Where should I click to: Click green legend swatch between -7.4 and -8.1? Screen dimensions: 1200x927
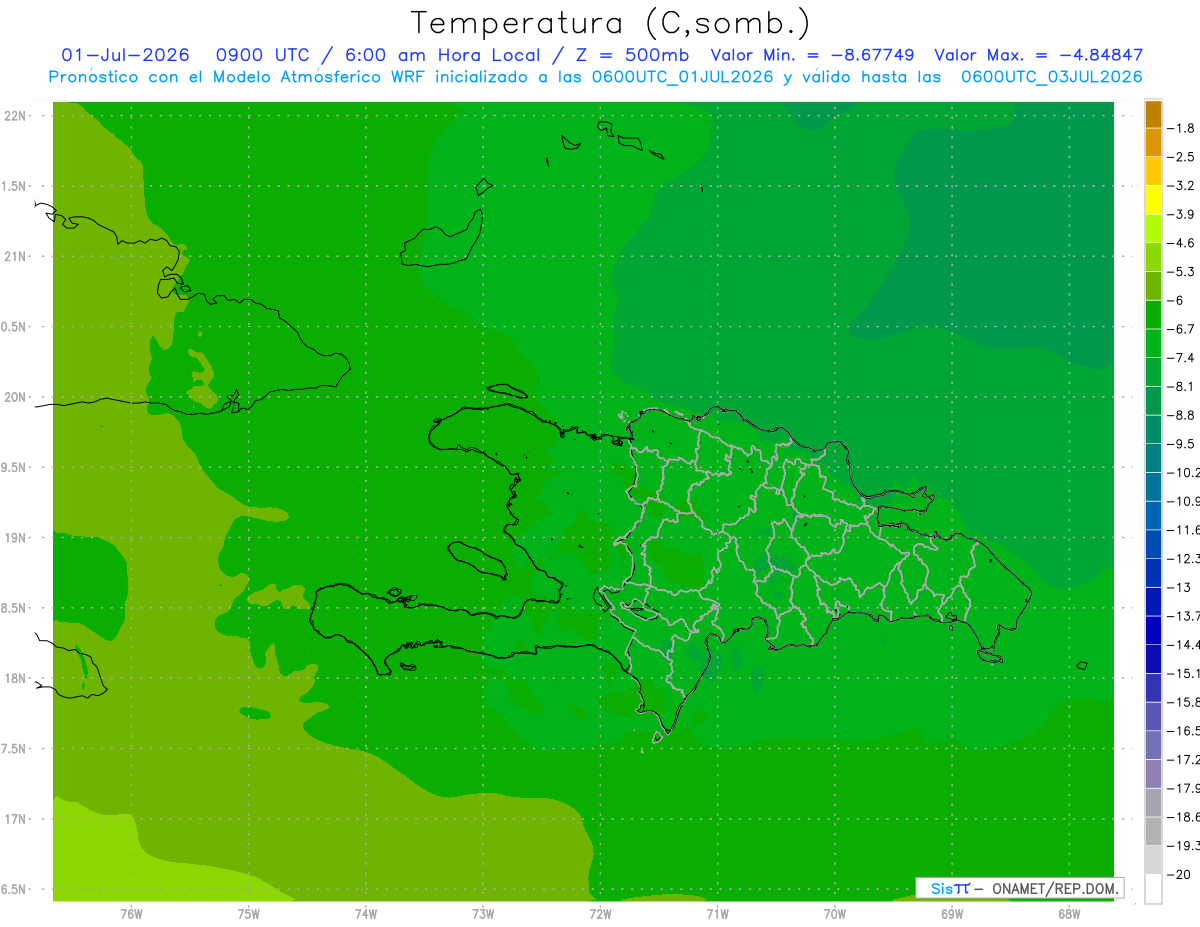[1153, 372]
